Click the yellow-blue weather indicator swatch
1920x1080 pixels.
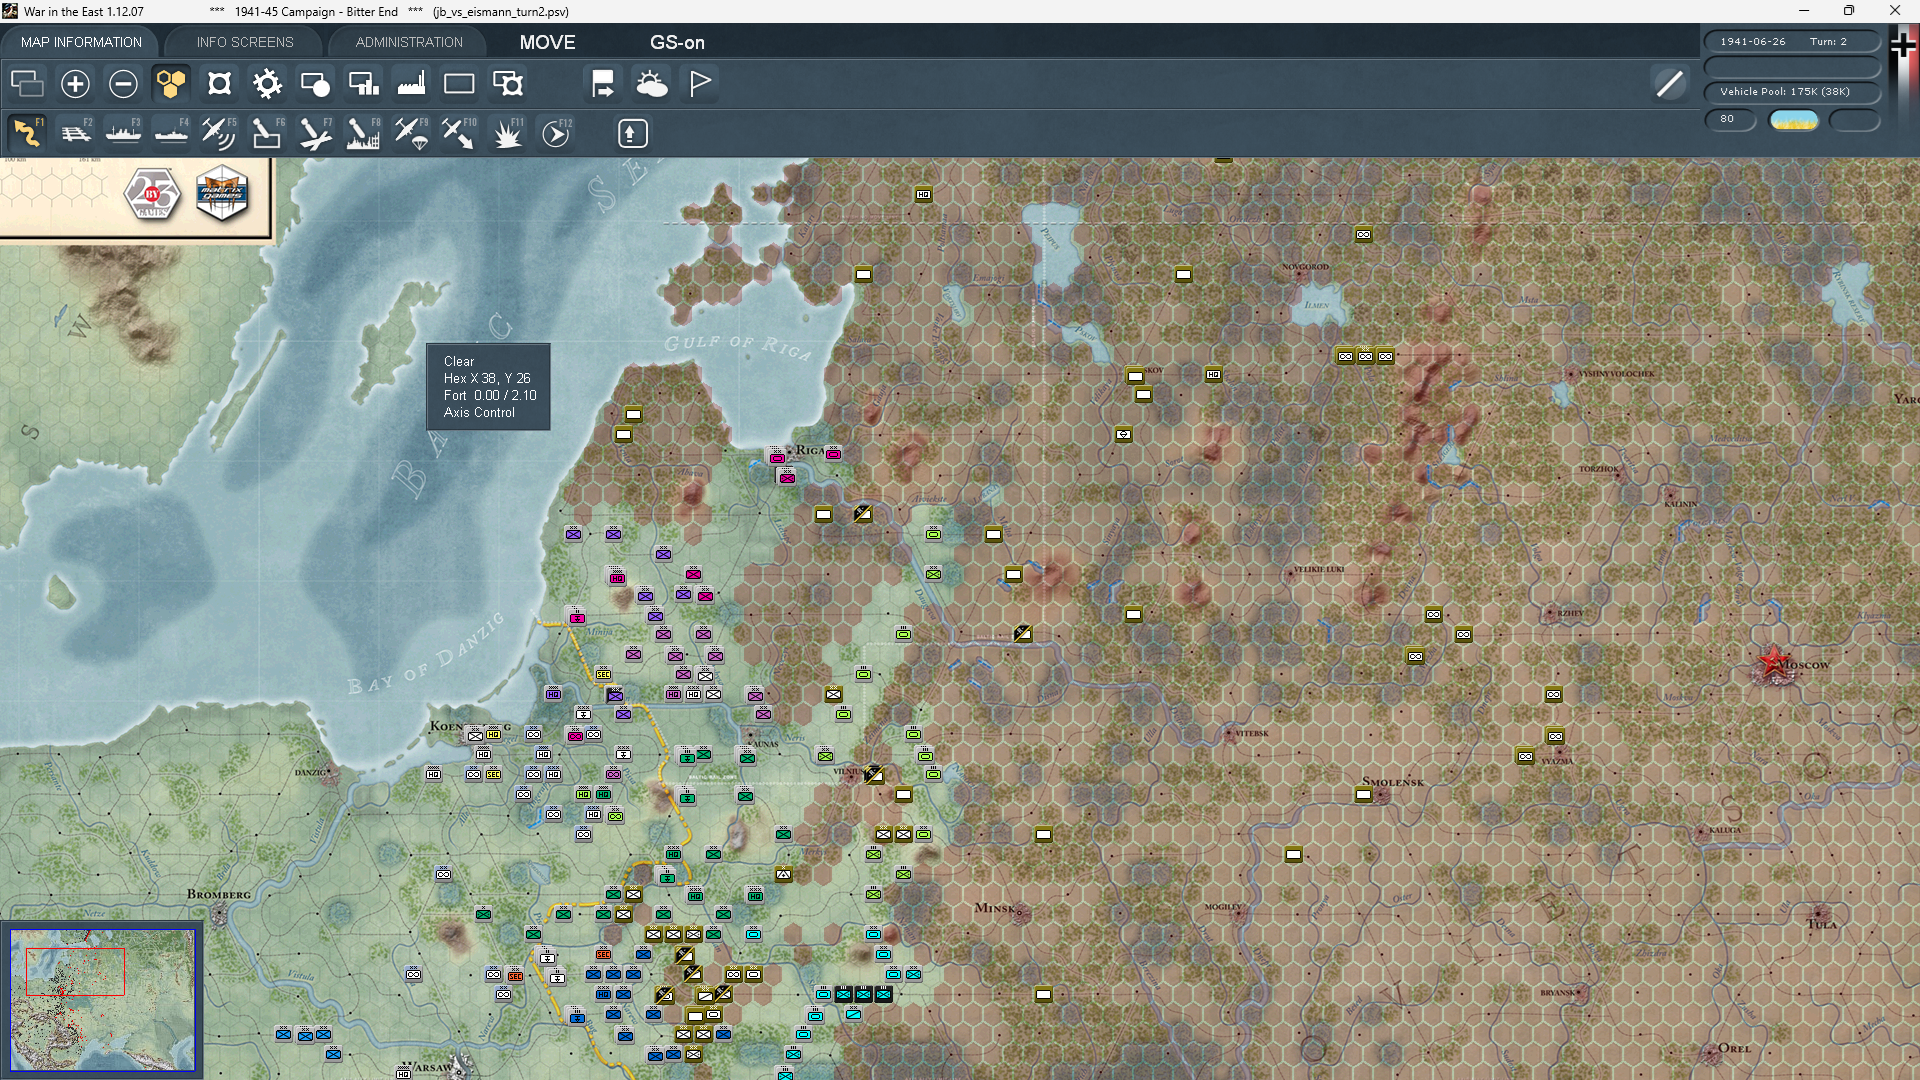(x=1794, y=120)
